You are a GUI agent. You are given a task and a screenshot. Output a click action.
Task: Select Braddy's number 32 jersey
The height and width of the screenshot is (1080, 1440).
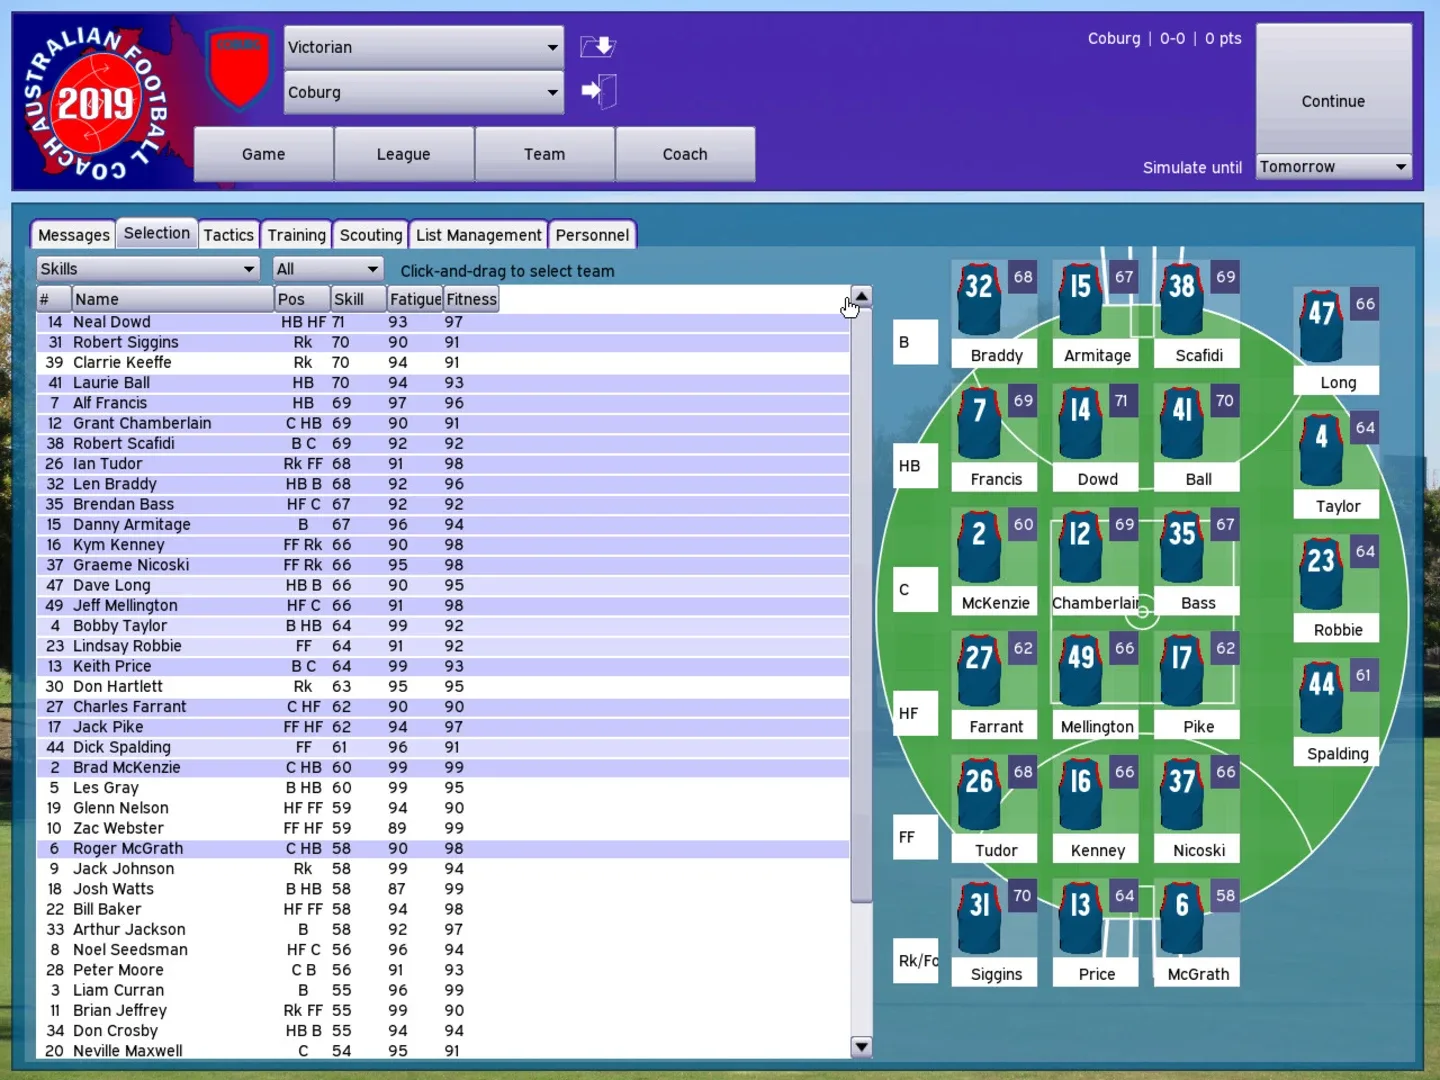tap(979, 300)
